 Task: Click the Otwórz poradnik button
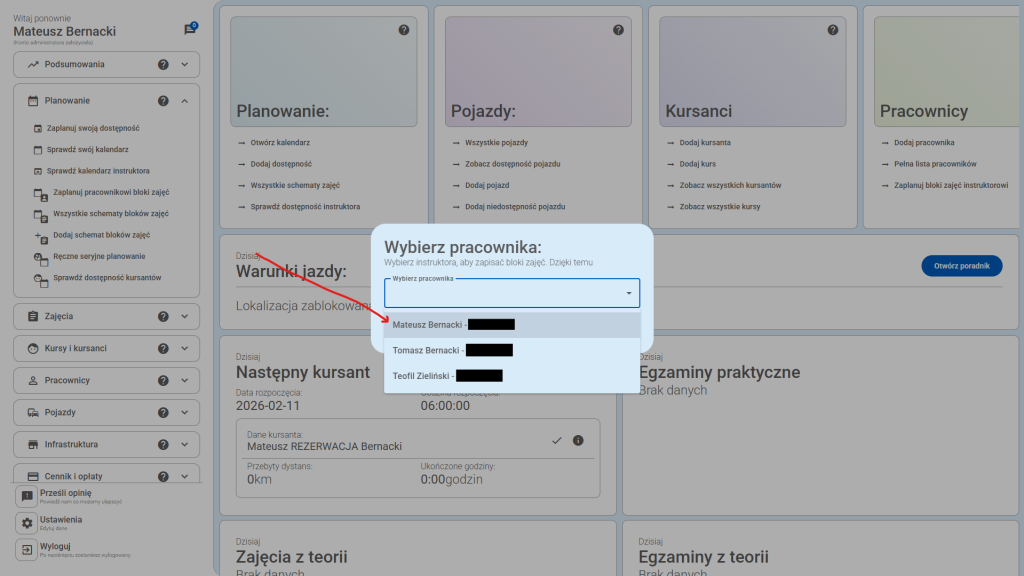click(961, 266)
